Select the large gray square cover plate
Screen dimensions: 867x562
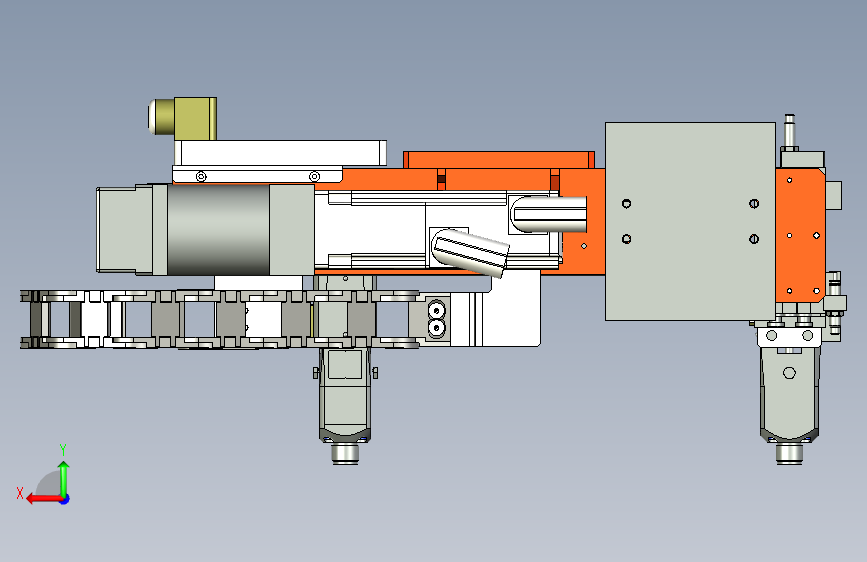click(x=690, y=221)
